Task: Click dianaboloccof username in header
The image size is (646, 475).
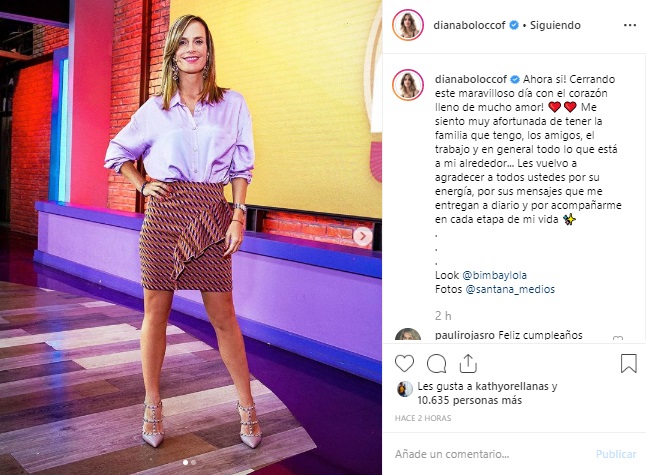Action: [469, 25]
